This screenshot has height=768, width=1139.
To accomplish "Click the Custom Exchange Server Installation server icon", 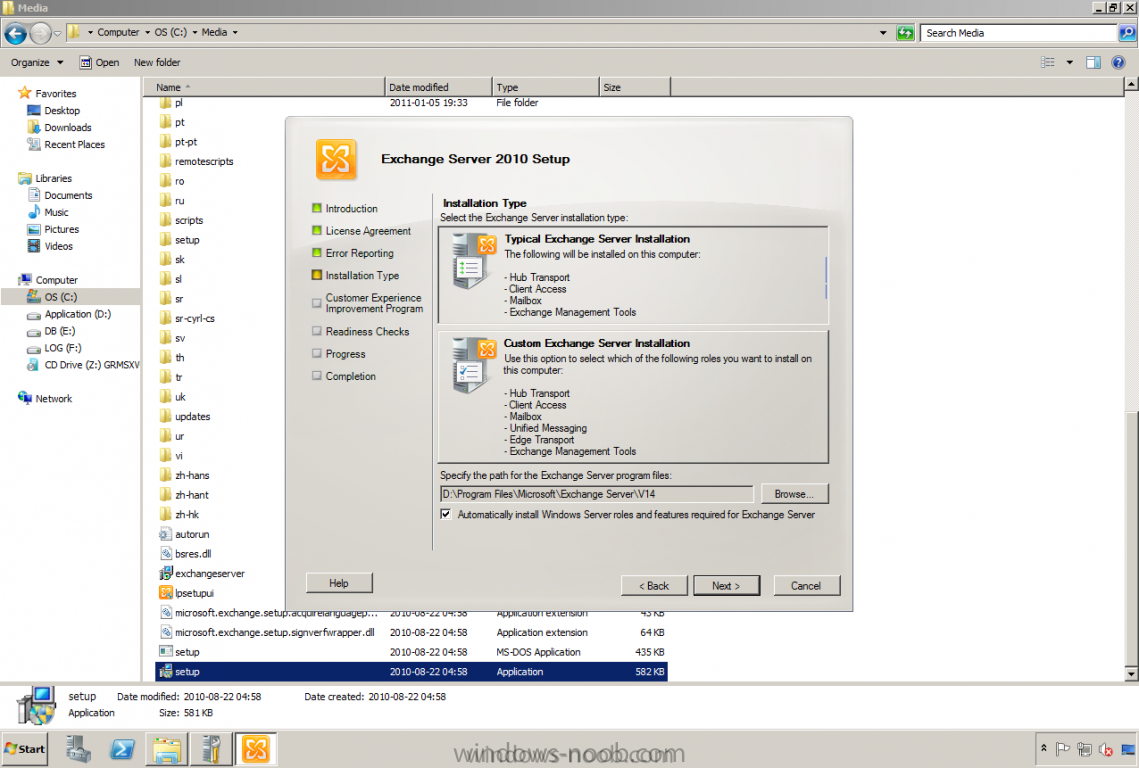I will [473, 365].
